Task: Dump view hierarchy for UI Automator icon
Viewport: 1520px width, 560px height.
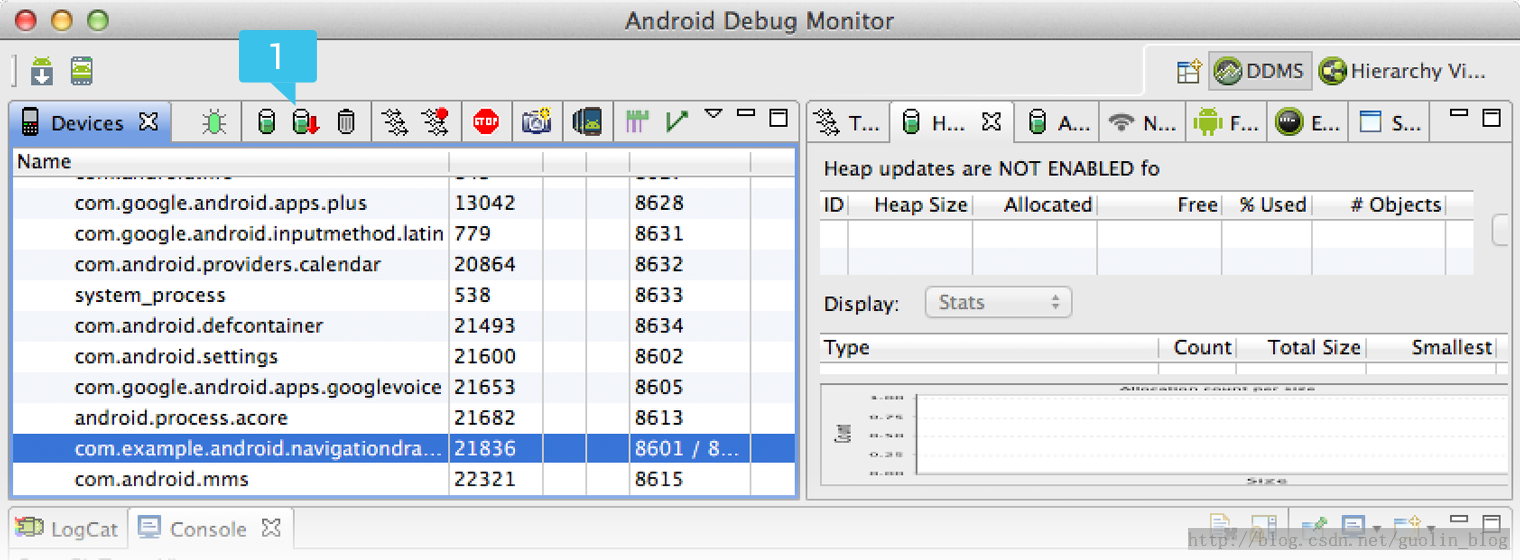Action: [x=587, y=123]
